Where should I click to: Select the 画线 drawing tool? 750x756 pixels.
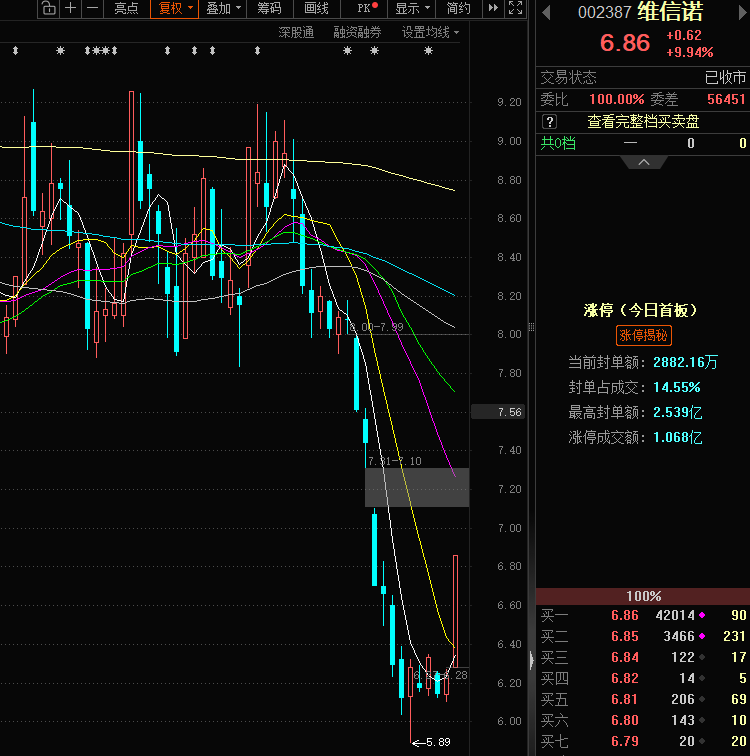[316, 8]
